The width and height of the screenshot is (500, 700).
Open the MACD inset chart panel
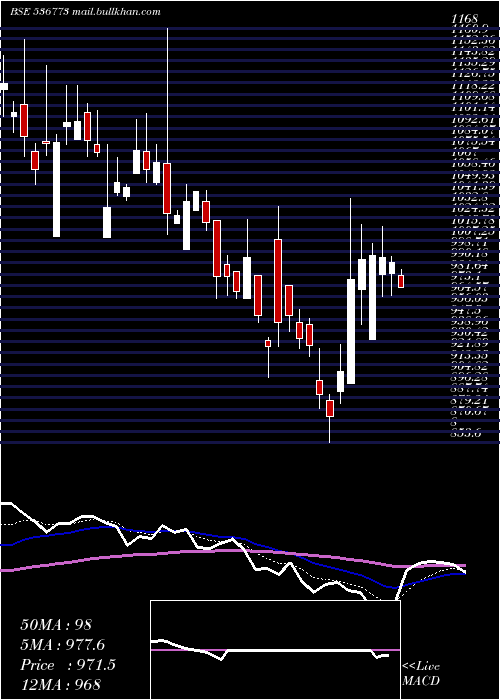pos(275,650)
